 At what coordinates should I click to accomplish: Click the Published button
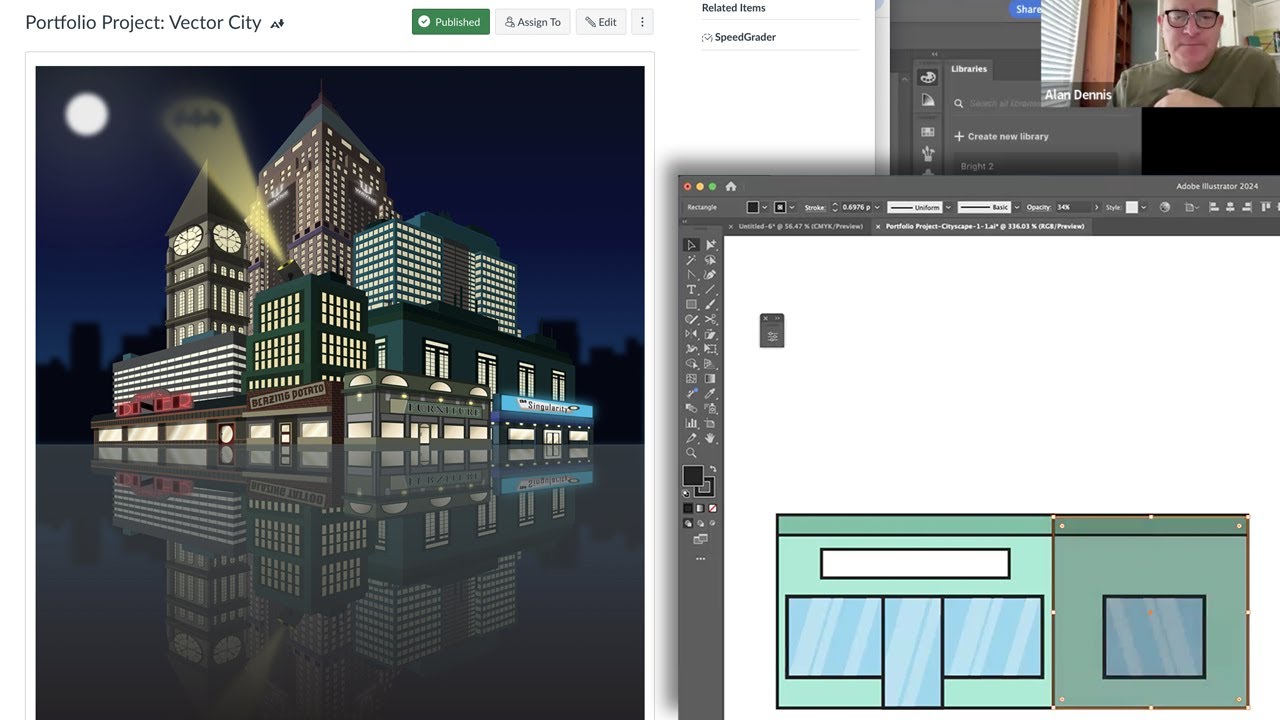pyautogui.click(x=450, y=22)
